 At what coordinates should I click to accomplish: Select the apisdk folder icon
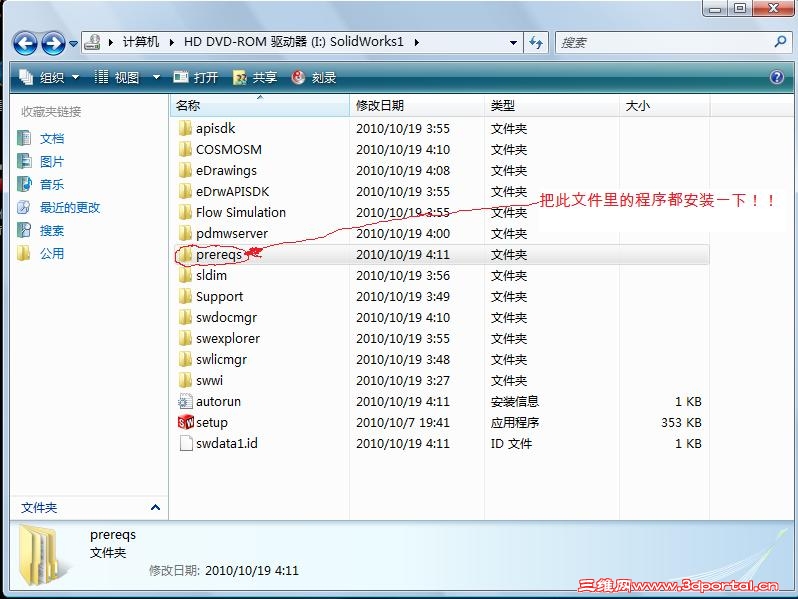click(x=185, y=128)
